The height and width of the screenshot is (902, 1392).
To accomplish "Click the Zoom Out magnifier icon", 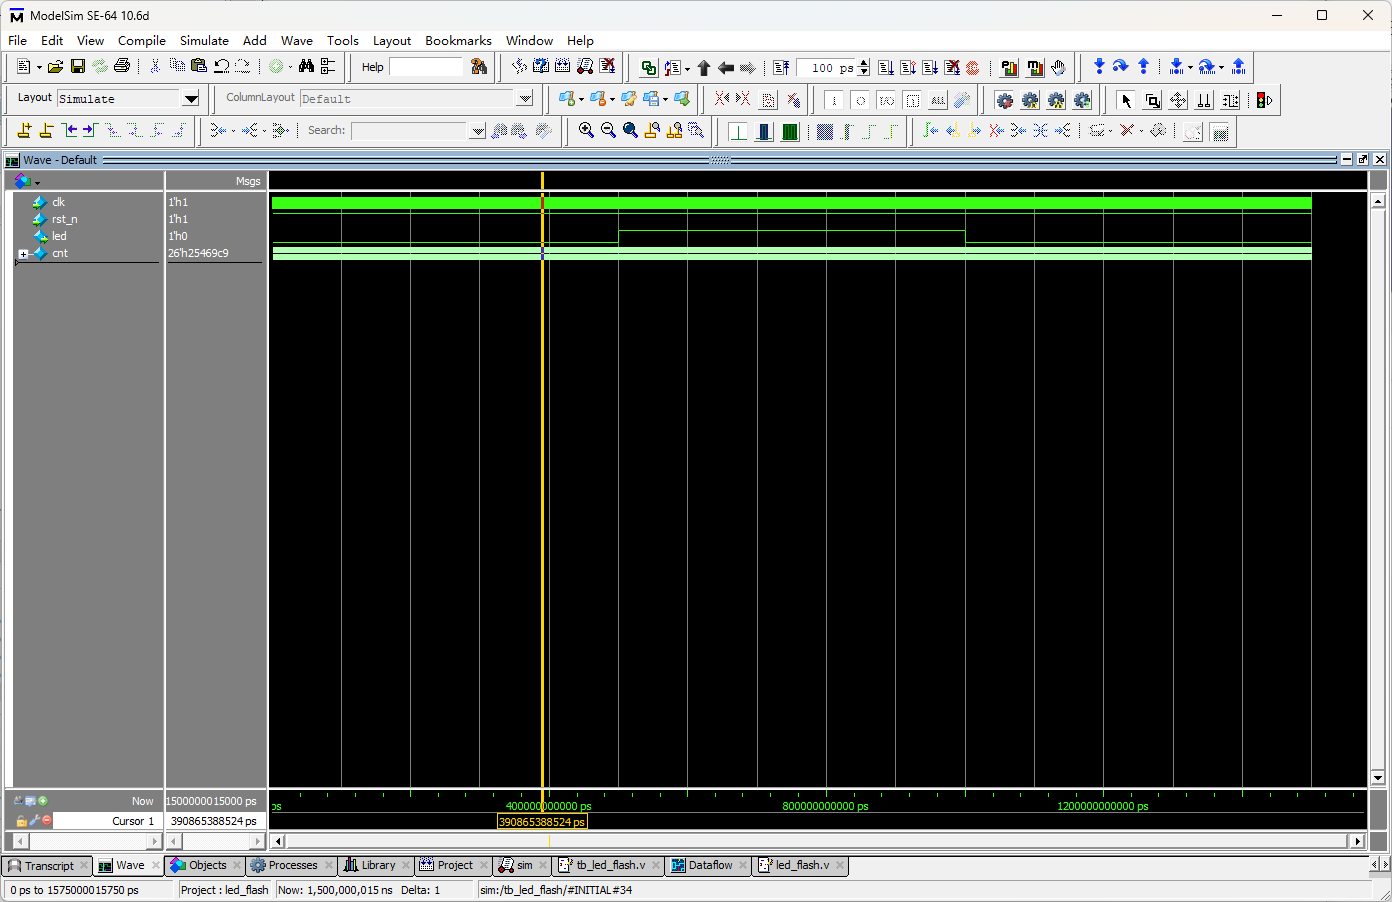I will pos(608,130).
